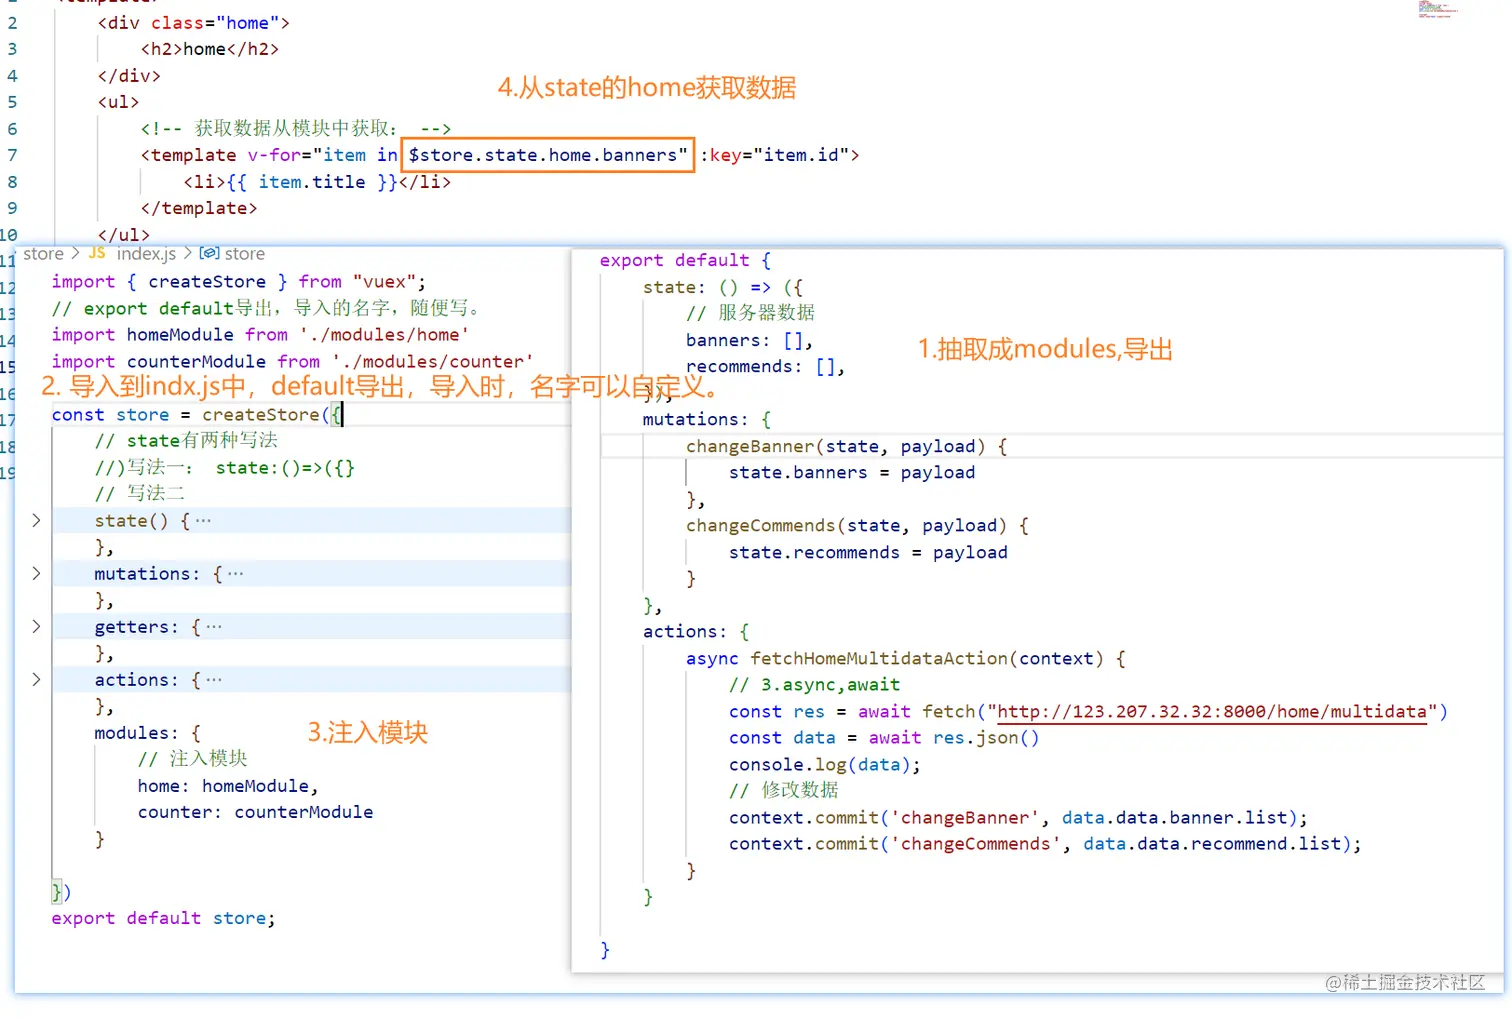Open the home/multidata URL link
This screenshot has height=1019, width=1512.
[1211, 712]
